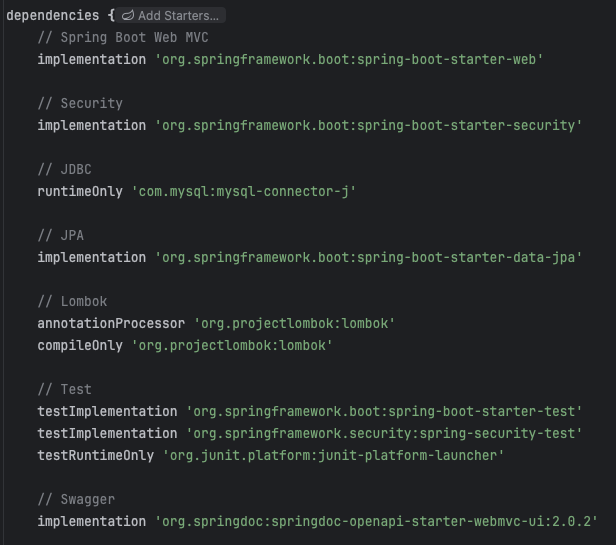The width and height of the screenshot is (616, 545).
Task: Click the Test comment line
Action: [x=65, y=390]
